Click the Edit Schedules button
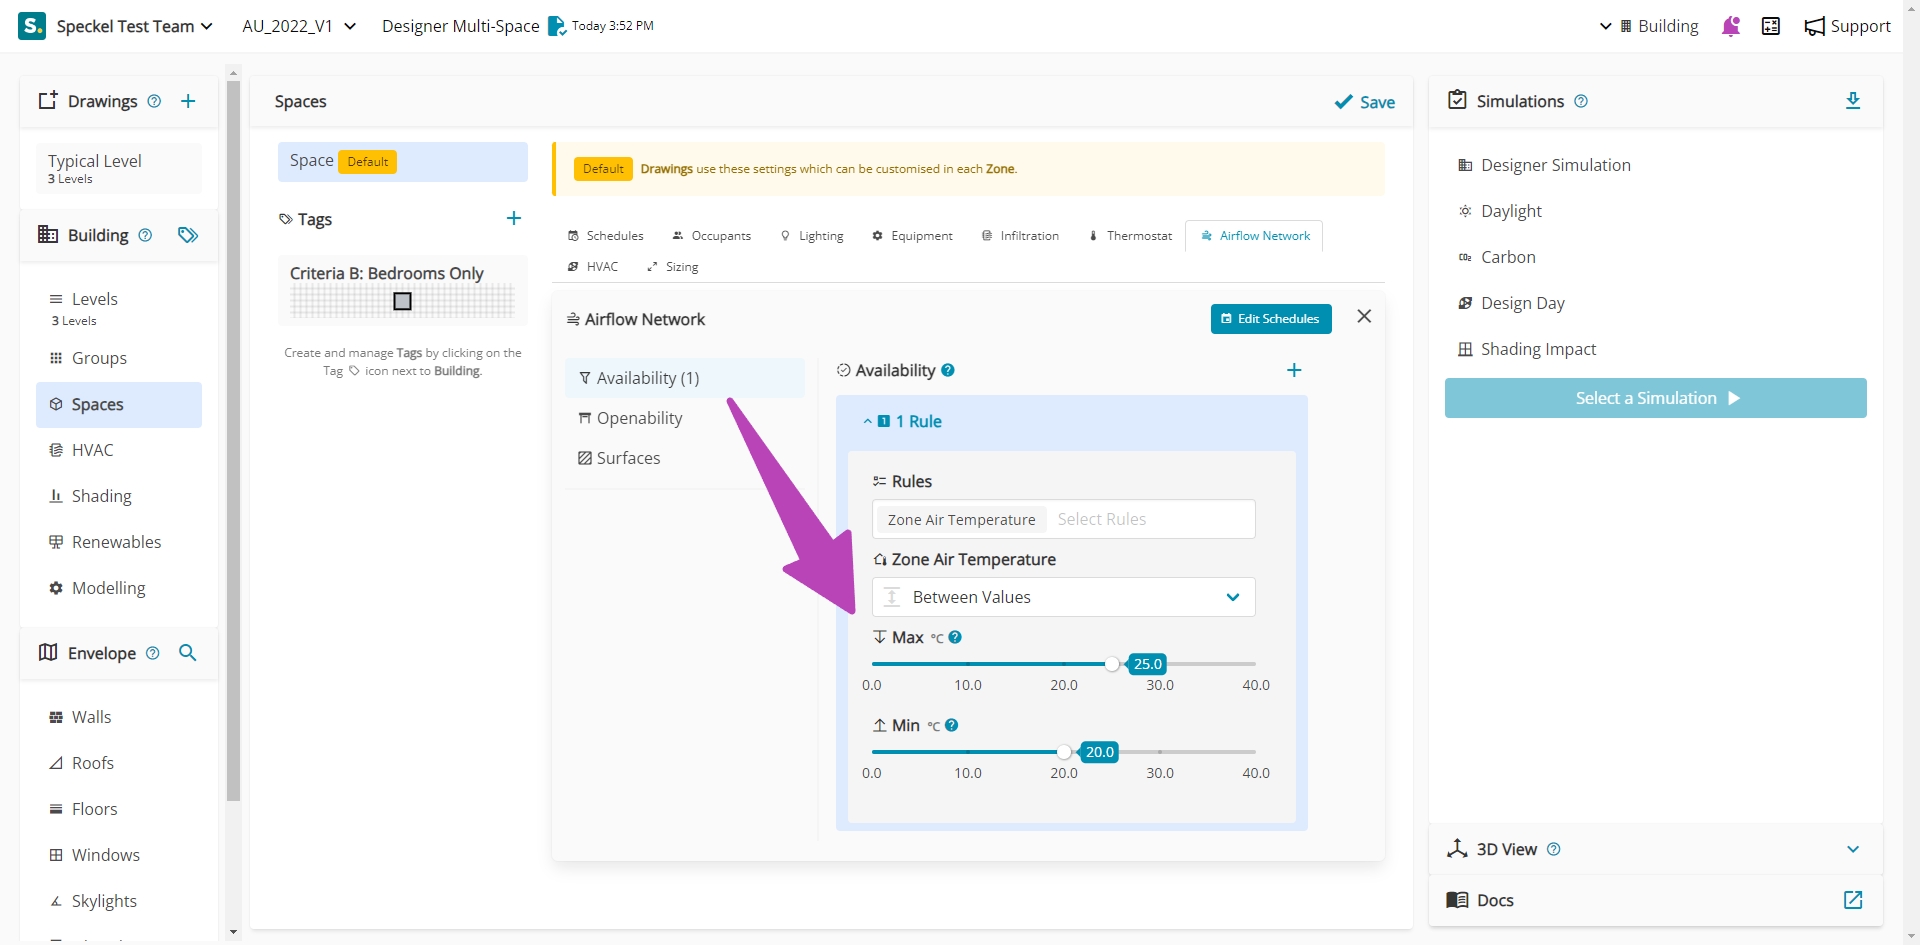This screenshot has height=945, width=1920. point(1270,319)
